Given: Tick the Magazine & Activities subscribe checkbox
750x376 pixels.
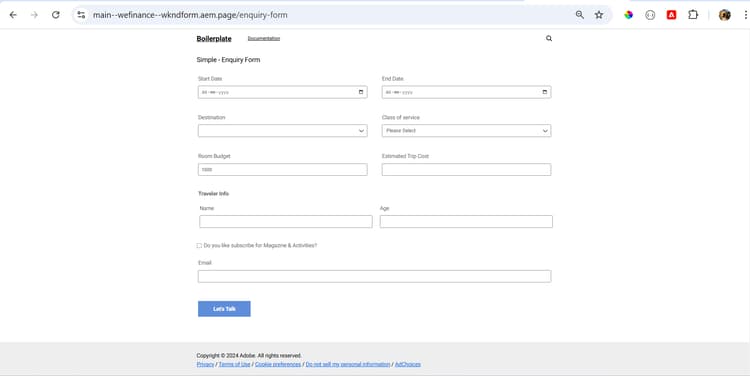Looking at the screenshot, I should [x=199, y=245].
